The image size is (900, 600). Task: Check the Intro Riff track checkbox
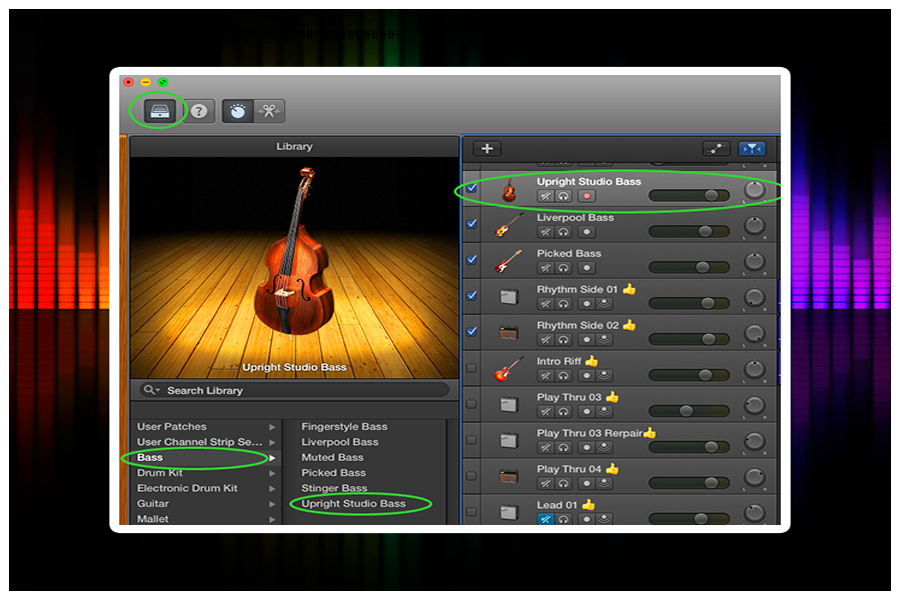(x=472, y=368)
